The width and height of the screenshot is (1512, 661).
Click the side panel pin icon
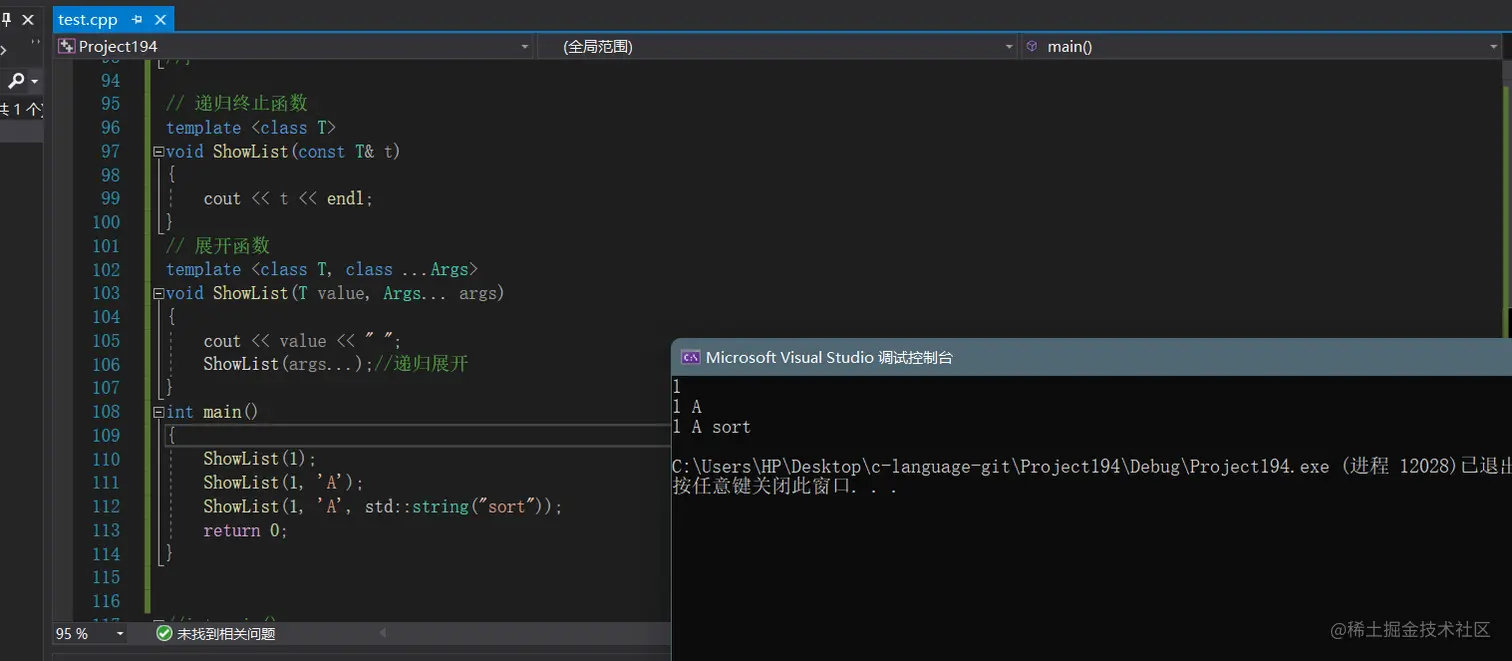click(6, 19)
